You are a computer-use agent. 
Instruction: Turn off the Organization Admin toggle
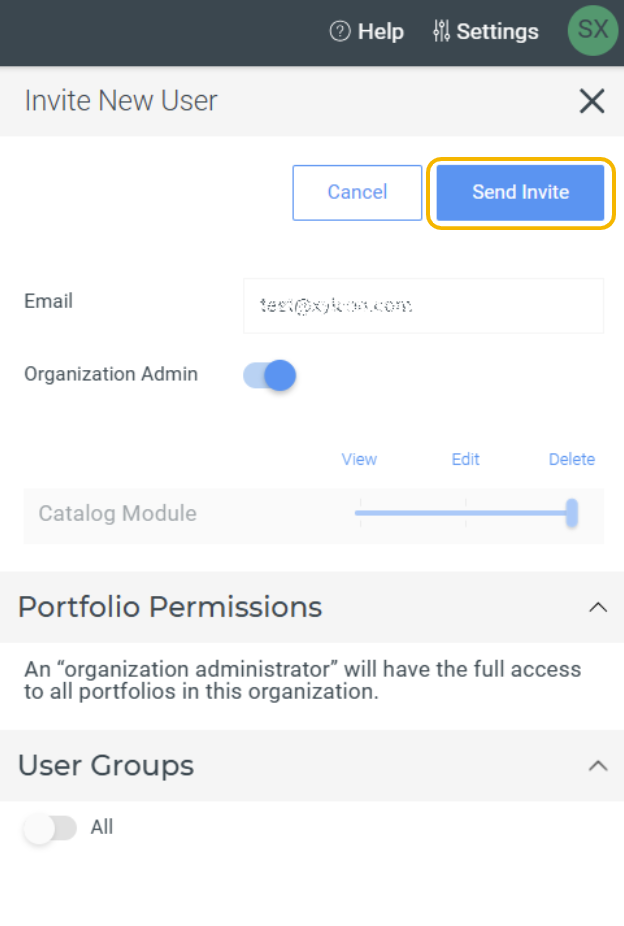coord(270,375)
